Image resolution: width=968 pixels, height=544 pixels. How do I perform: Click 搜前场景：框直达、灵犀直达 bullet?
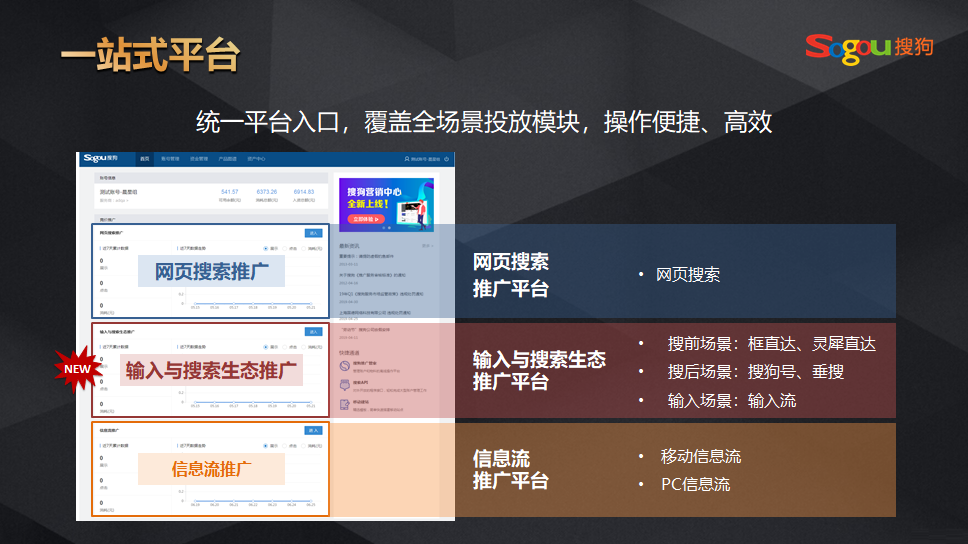(x=771, y=344)
